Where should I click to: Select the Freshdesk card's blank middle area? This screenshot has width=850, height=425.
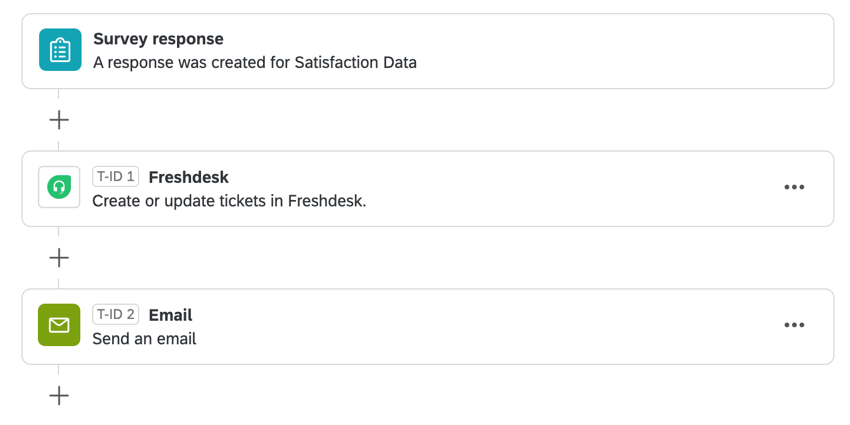point(560,188)
